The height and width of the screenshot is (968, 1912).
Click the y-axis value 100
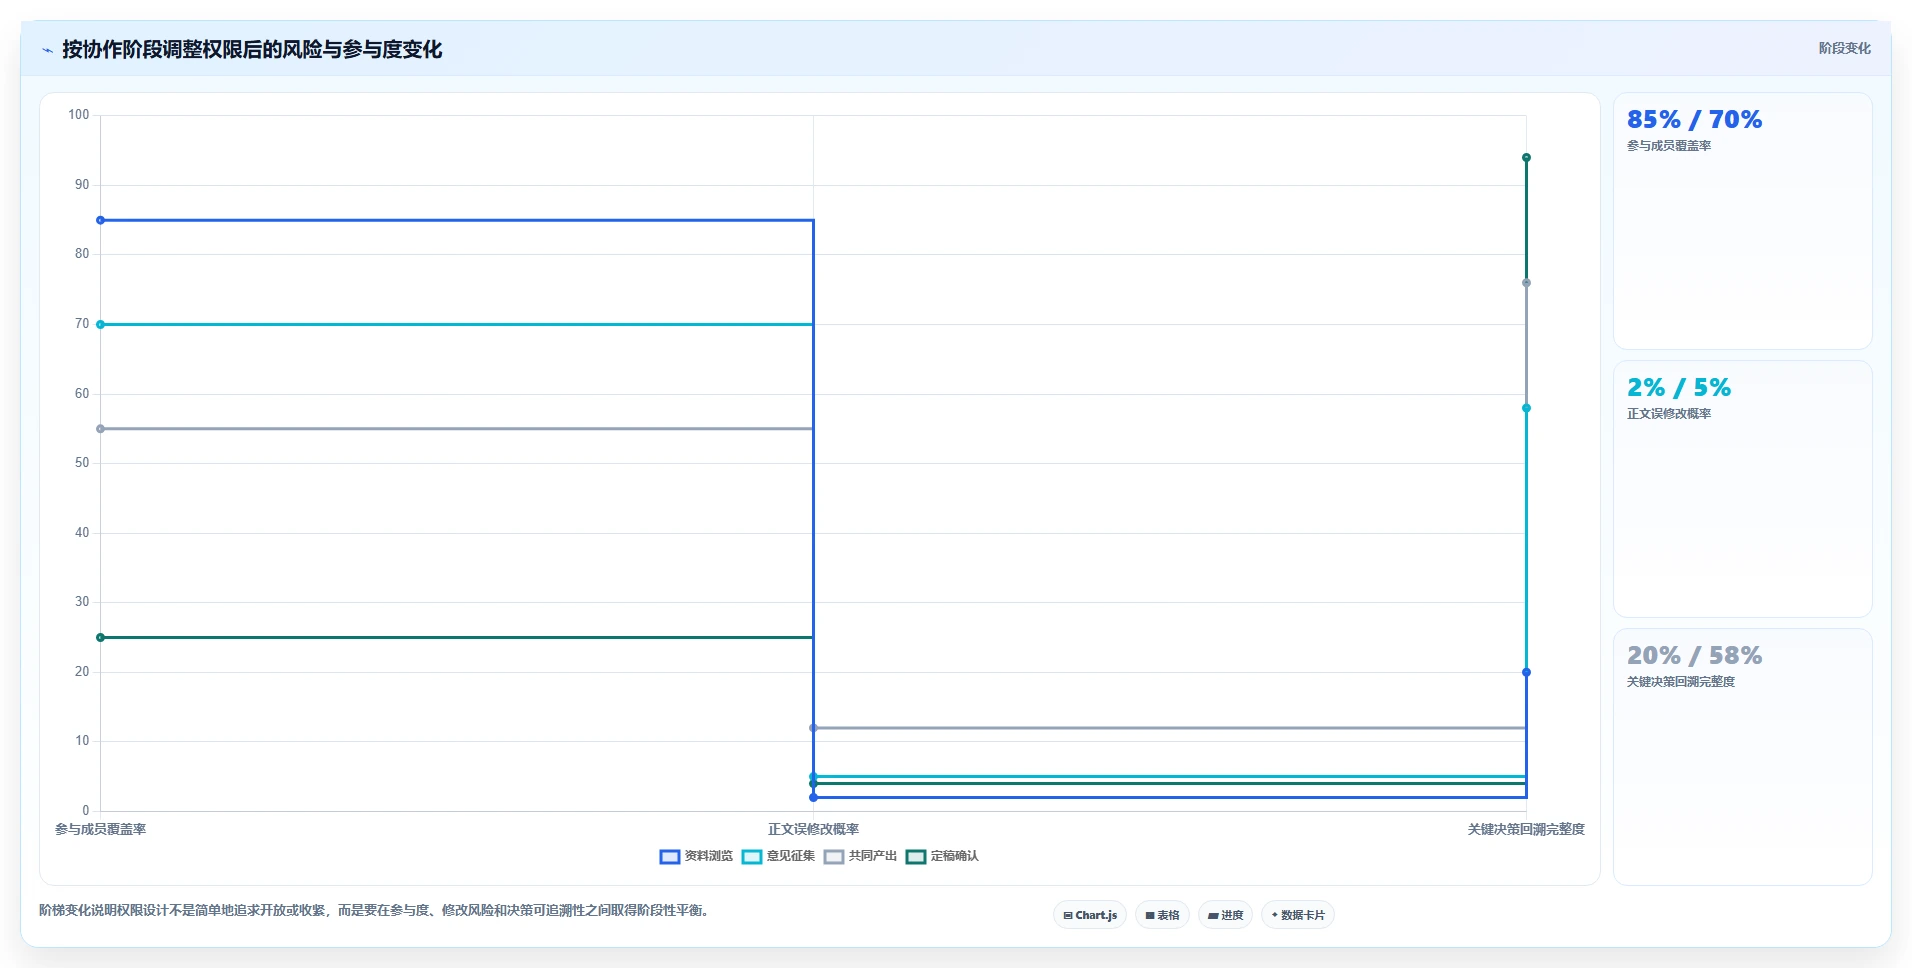click(x=79, y=115)
